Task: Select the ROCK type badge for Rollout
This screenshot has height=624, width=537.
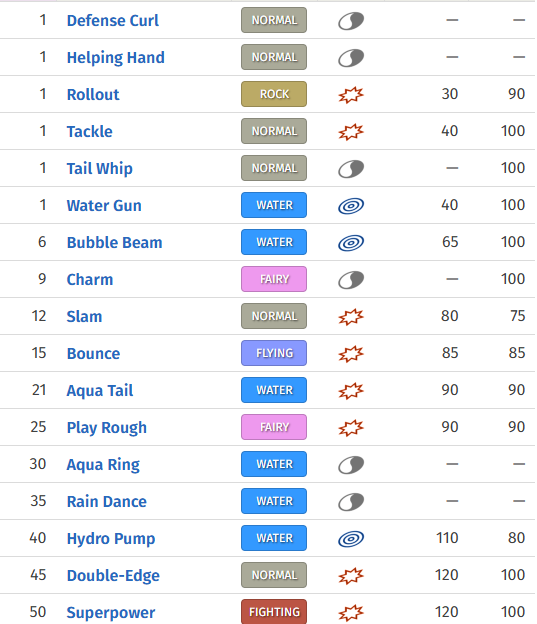Action: coord(274,94)
